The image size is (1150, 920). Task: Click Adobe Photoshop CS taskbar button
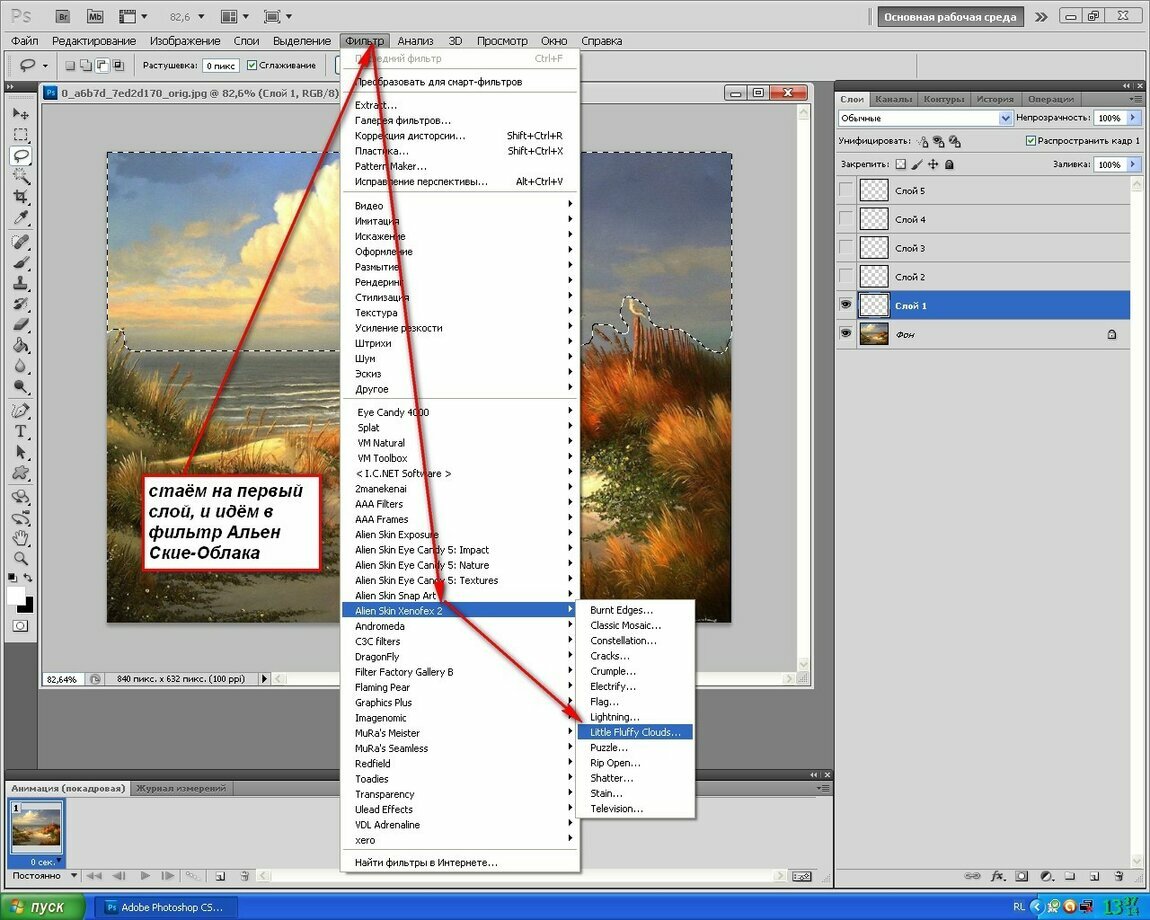[x=164, y=908]
